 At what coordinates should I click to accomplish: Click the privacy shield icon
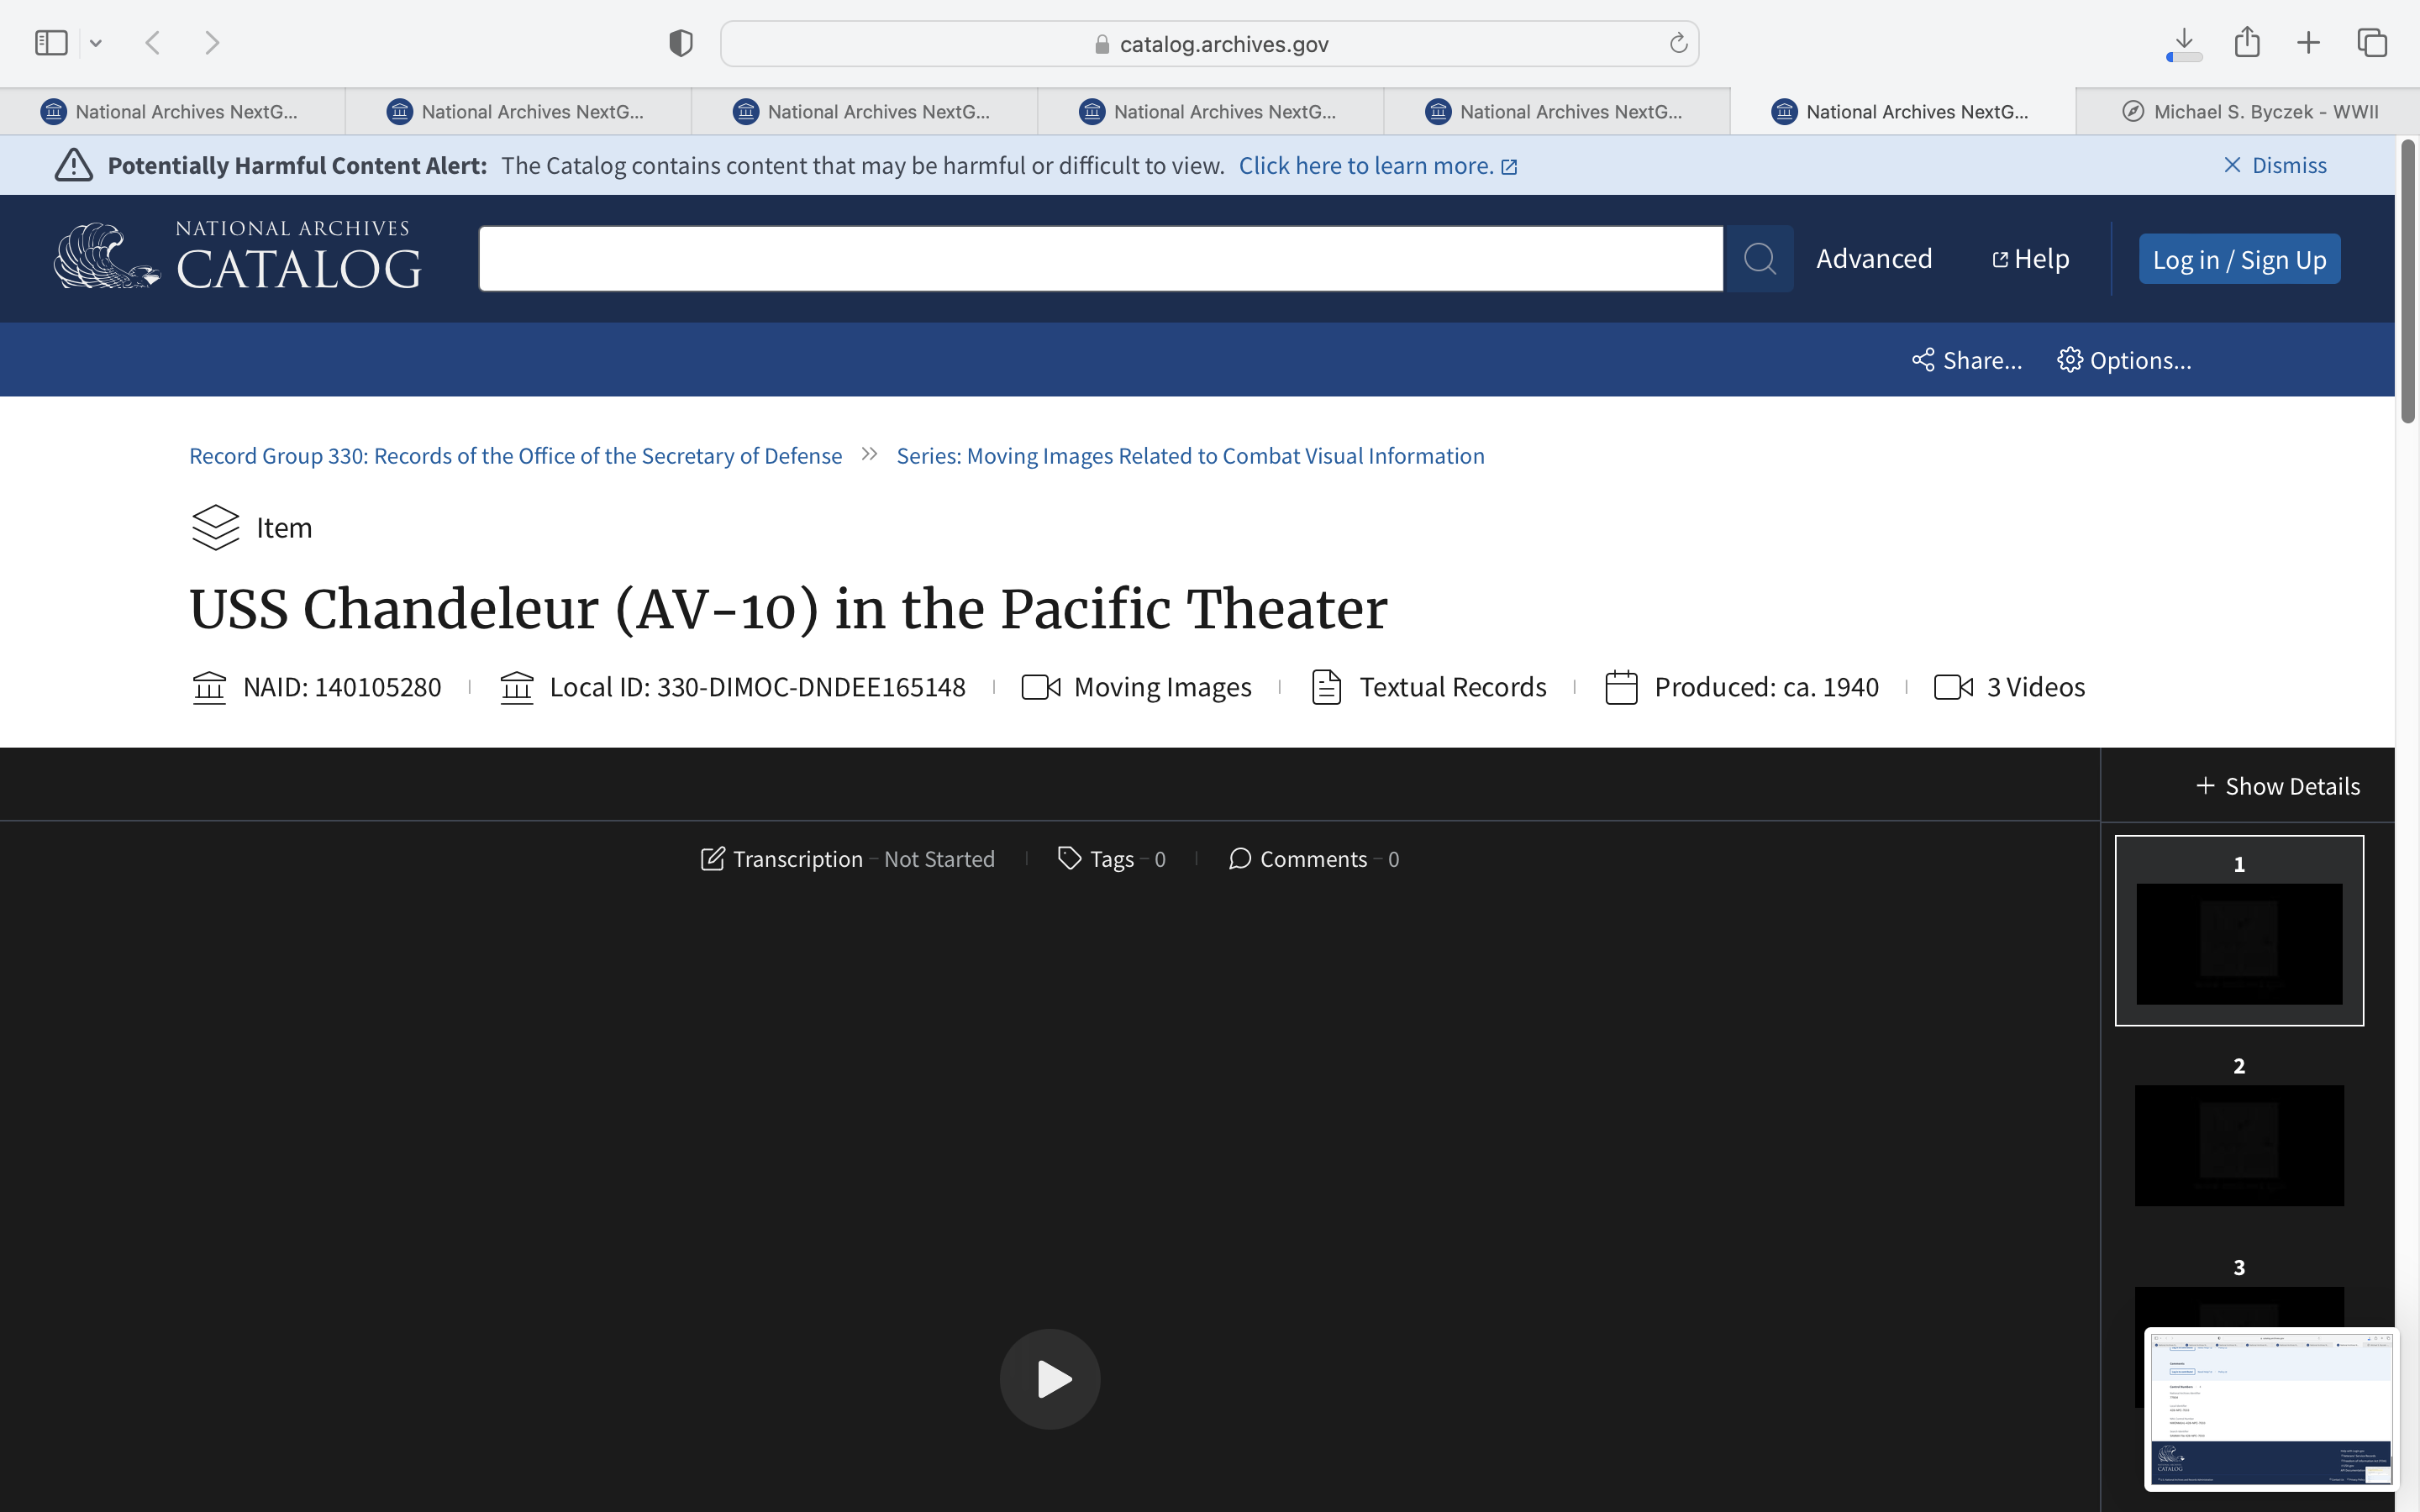pos(681,43)
